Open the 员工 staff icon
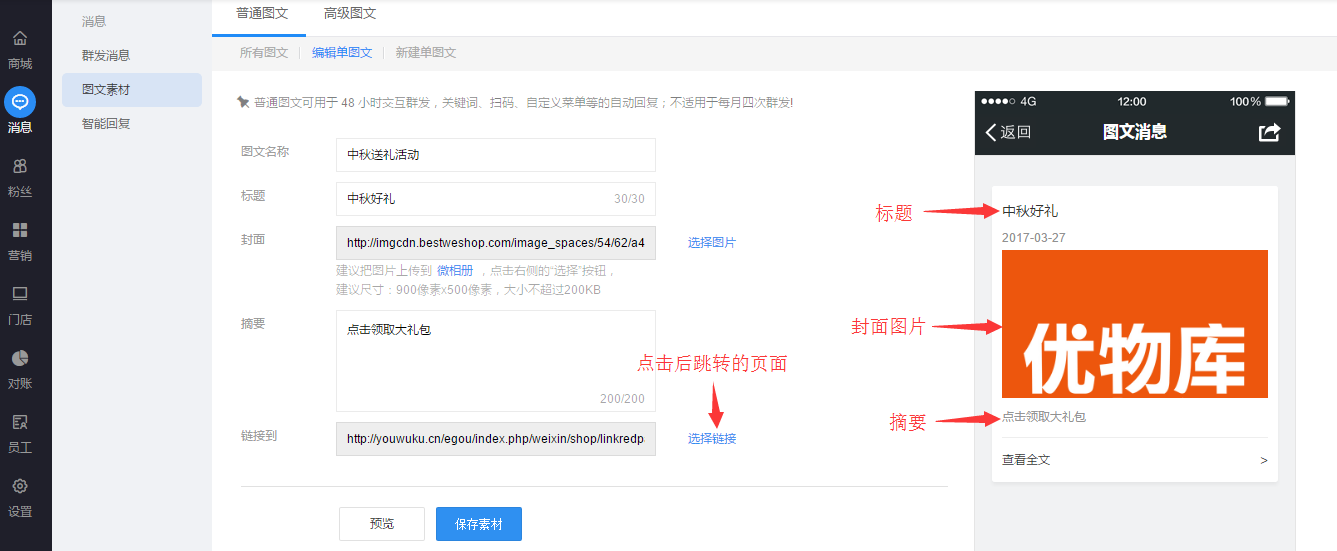 click(x=20, y=422)
